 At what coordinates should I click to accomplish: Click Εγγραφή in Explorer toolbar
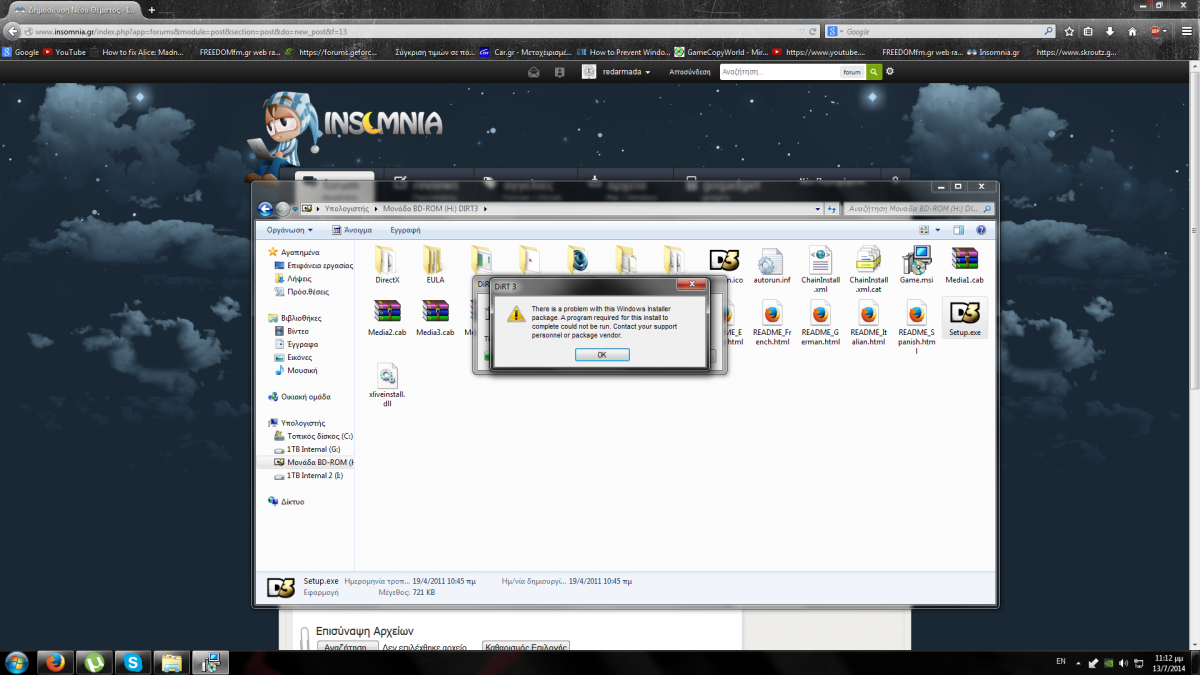[405, 230]
